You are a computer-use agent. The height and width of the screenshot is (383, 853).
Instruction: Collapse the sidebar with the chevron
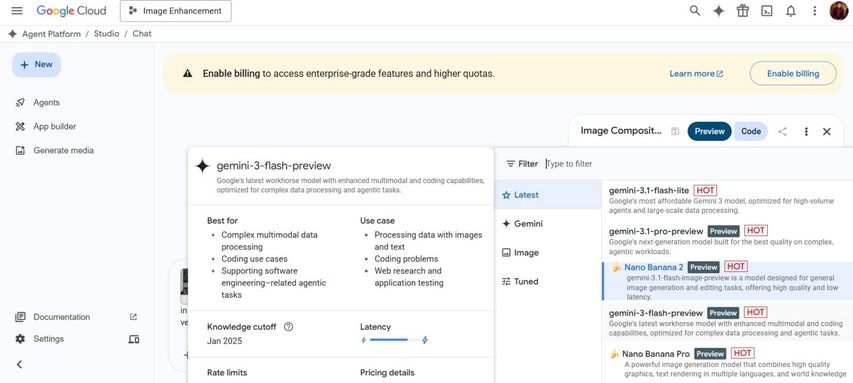[19, 365]
